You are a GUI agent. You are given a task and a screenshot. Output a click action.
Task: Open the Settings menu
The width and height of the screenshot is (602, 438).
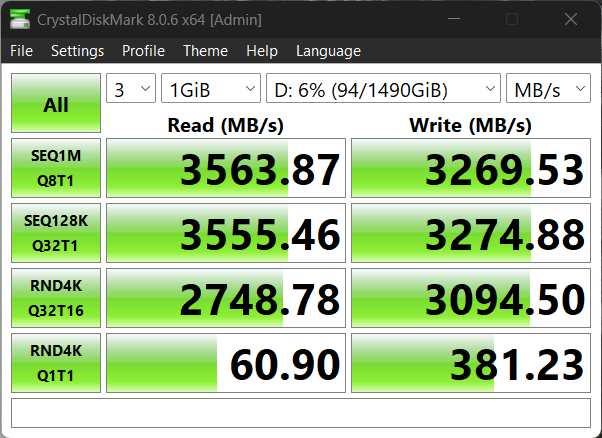coord(78,51)
